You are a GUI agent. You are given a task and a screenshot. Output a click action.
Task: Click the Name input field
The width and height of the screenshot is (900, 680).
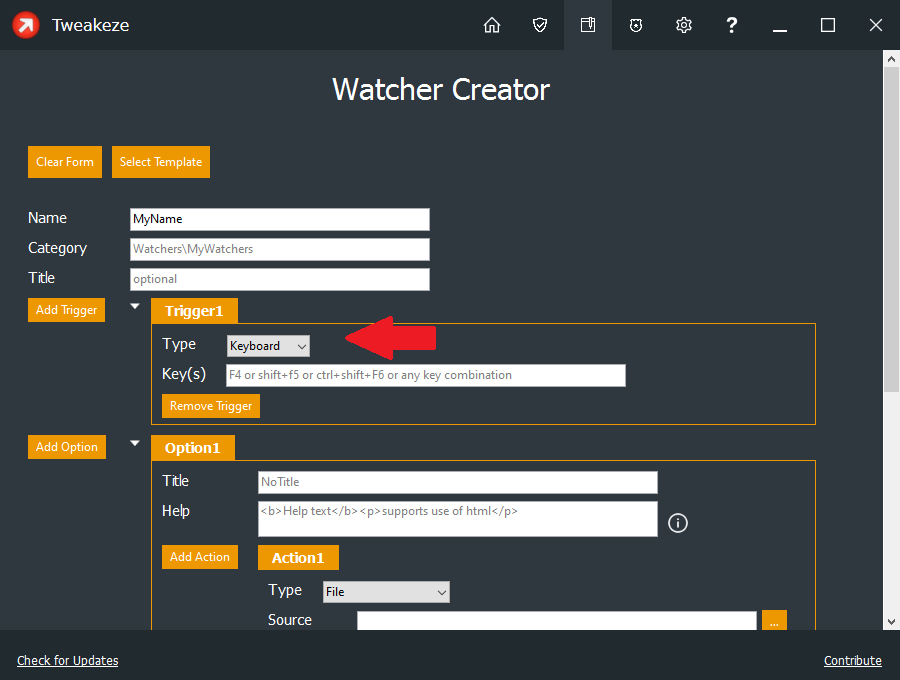coord(280,219)
